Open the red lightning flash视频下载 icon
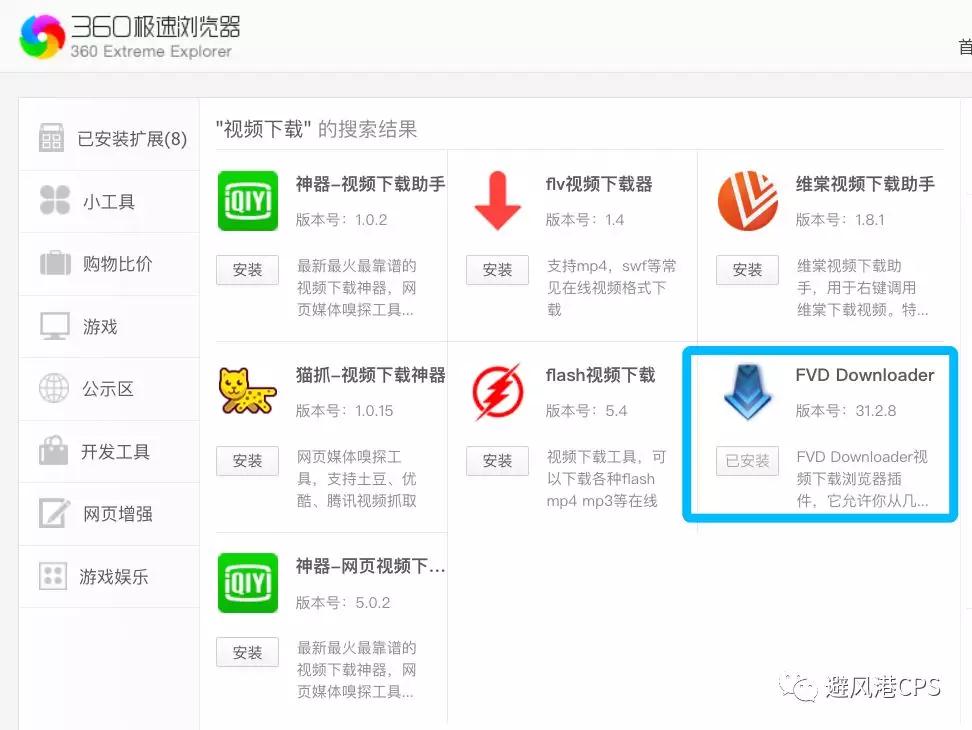The width and height of the screenshot is (972, 730). 497,392
